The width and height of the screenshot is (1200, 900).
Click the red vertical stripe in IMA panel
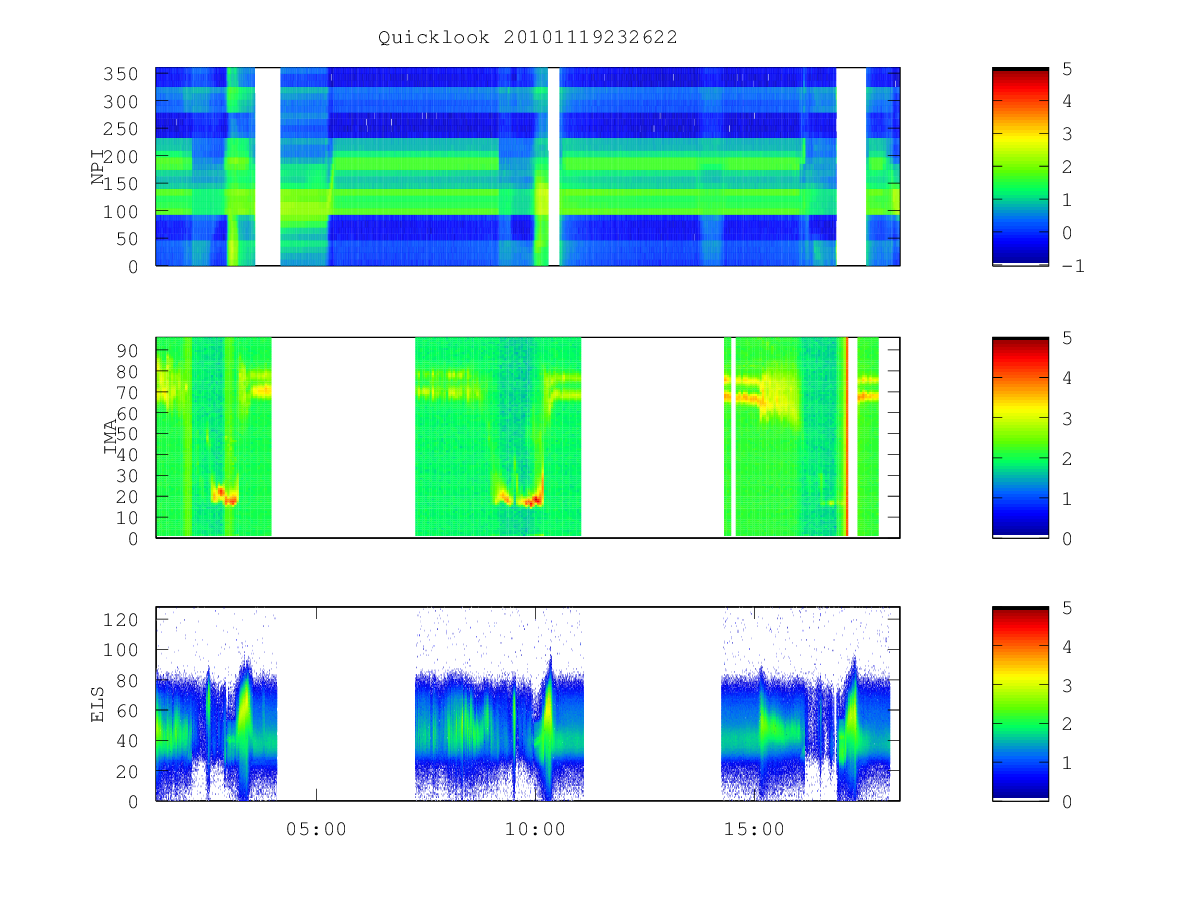(847, 438)
